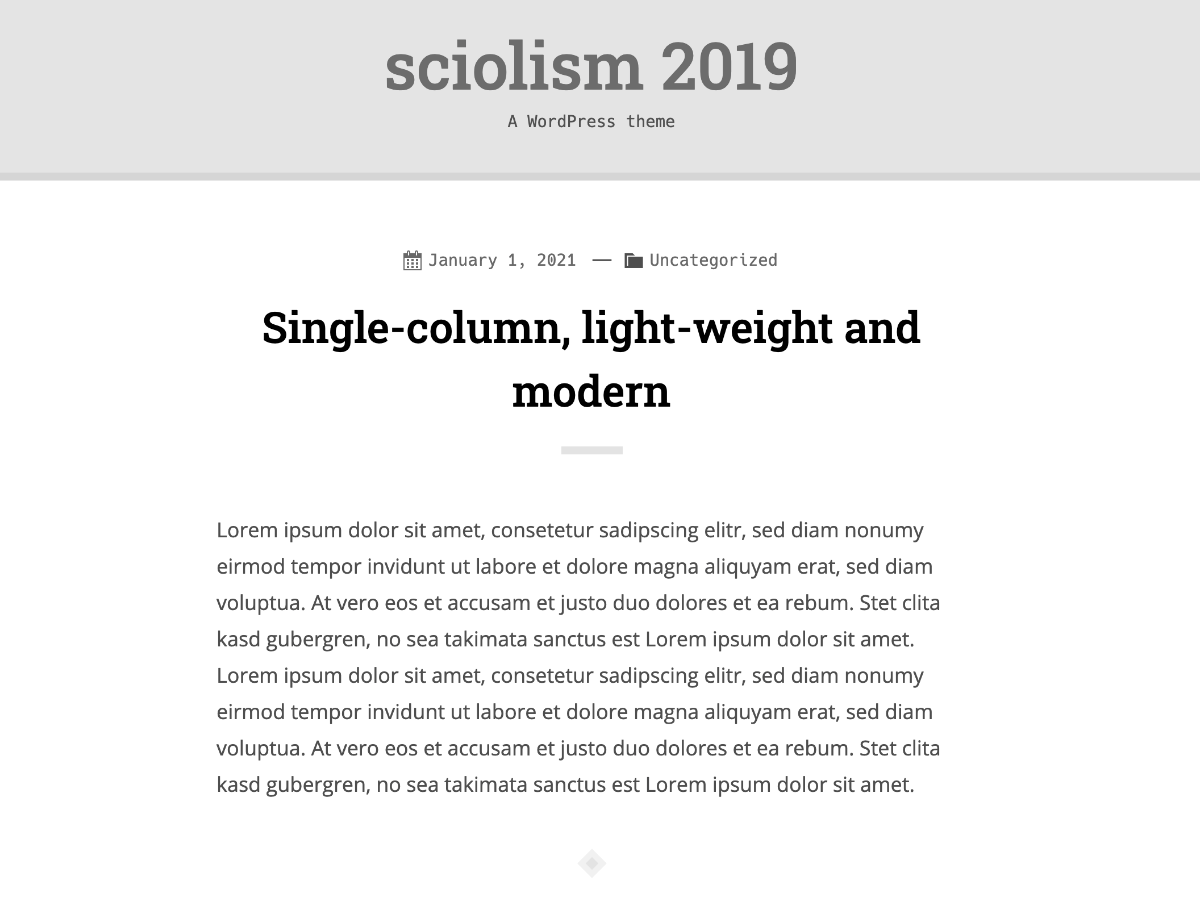Click the first "voluptua." word in the paragraph
Image resolution: width=1200 pixels, height=900 pixels.
pyautogui.click(x=261, y=604)
